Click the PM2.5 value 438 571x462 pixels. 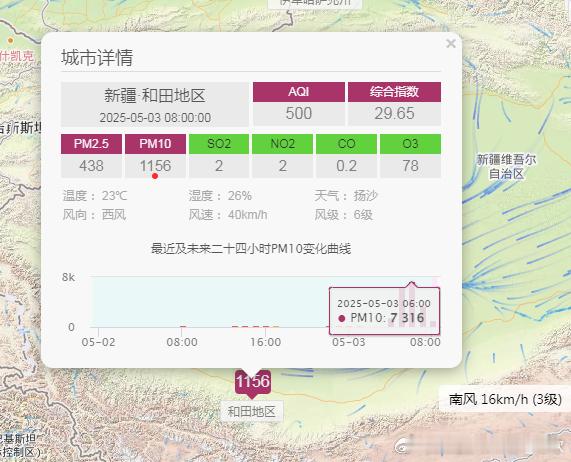(91, 166)
